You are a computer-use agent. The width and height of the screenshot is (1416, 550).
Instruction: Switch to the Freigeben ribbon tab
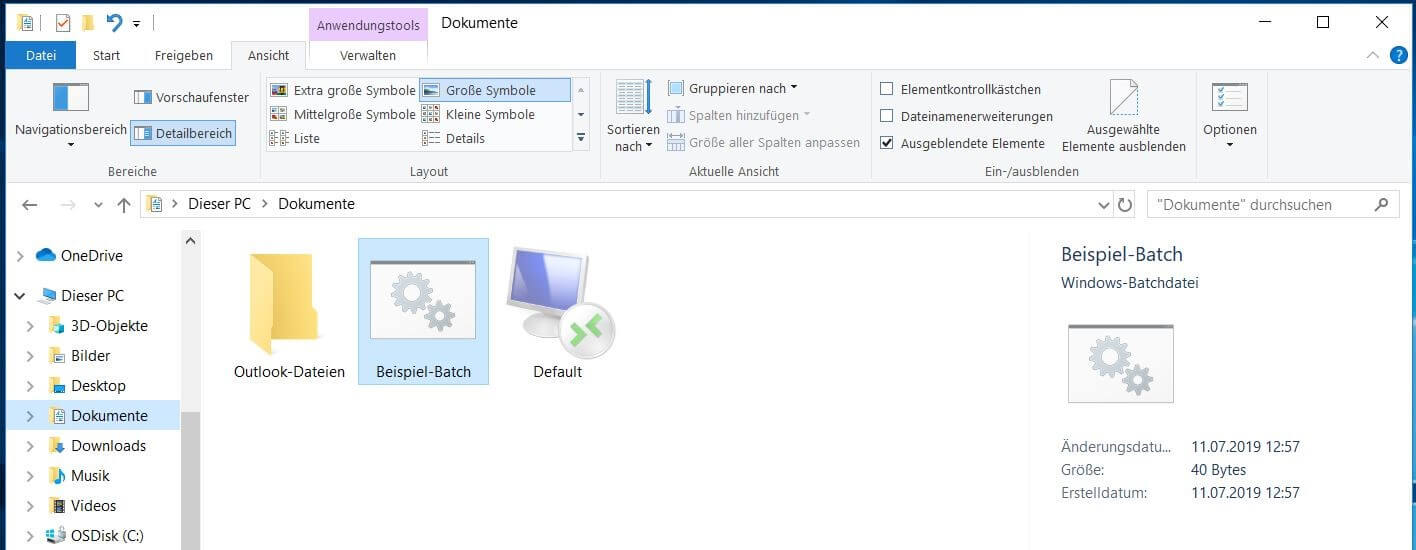coord(184,56)
